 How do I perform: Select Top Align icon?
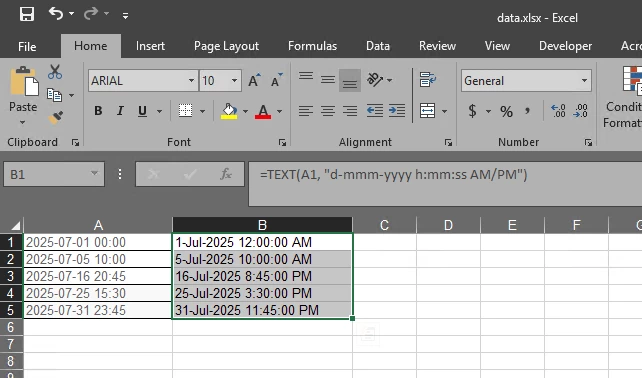(x=306, y=77)
